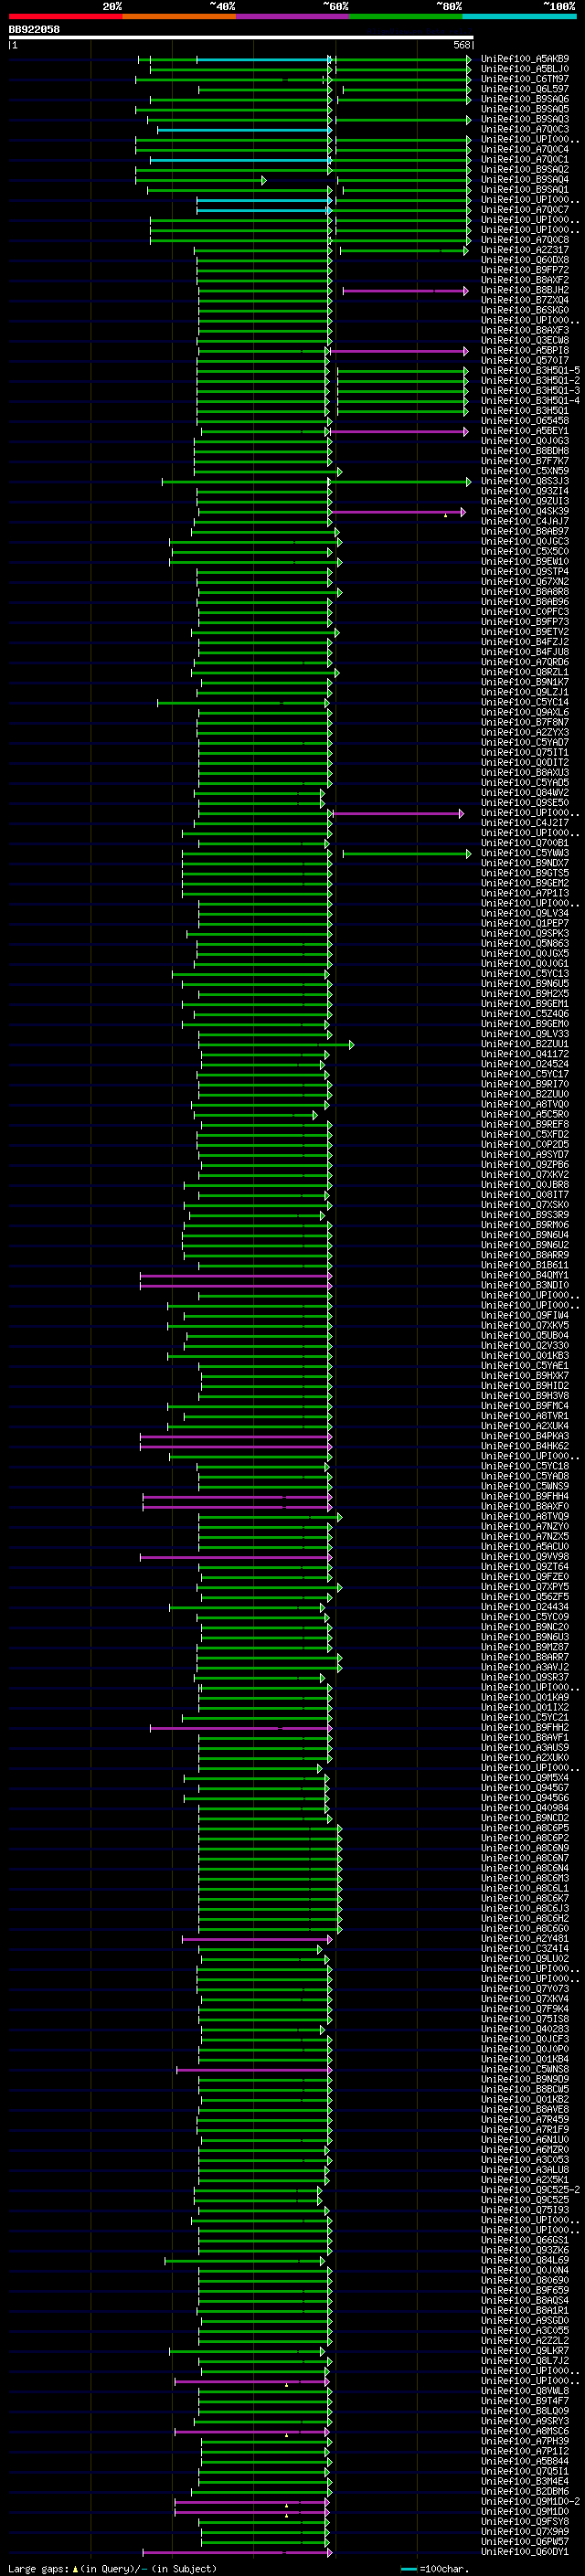Select the UniRef100_B9HXK7 label

[525, 1376]
